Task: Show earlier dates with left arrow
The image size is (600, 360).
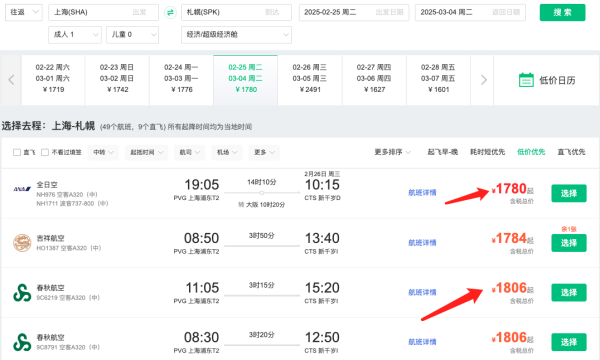Action: pos(11,80)
